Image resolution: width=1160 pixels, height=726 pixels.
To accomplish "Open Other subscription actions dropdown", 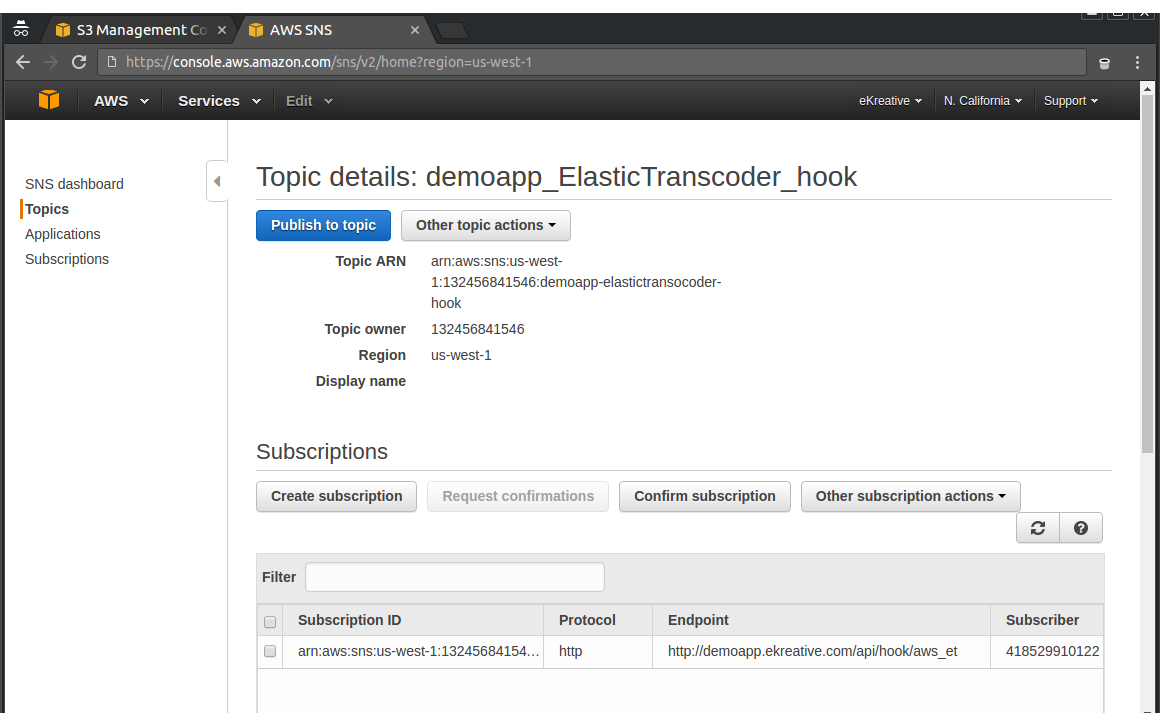I will click(910, 496).
